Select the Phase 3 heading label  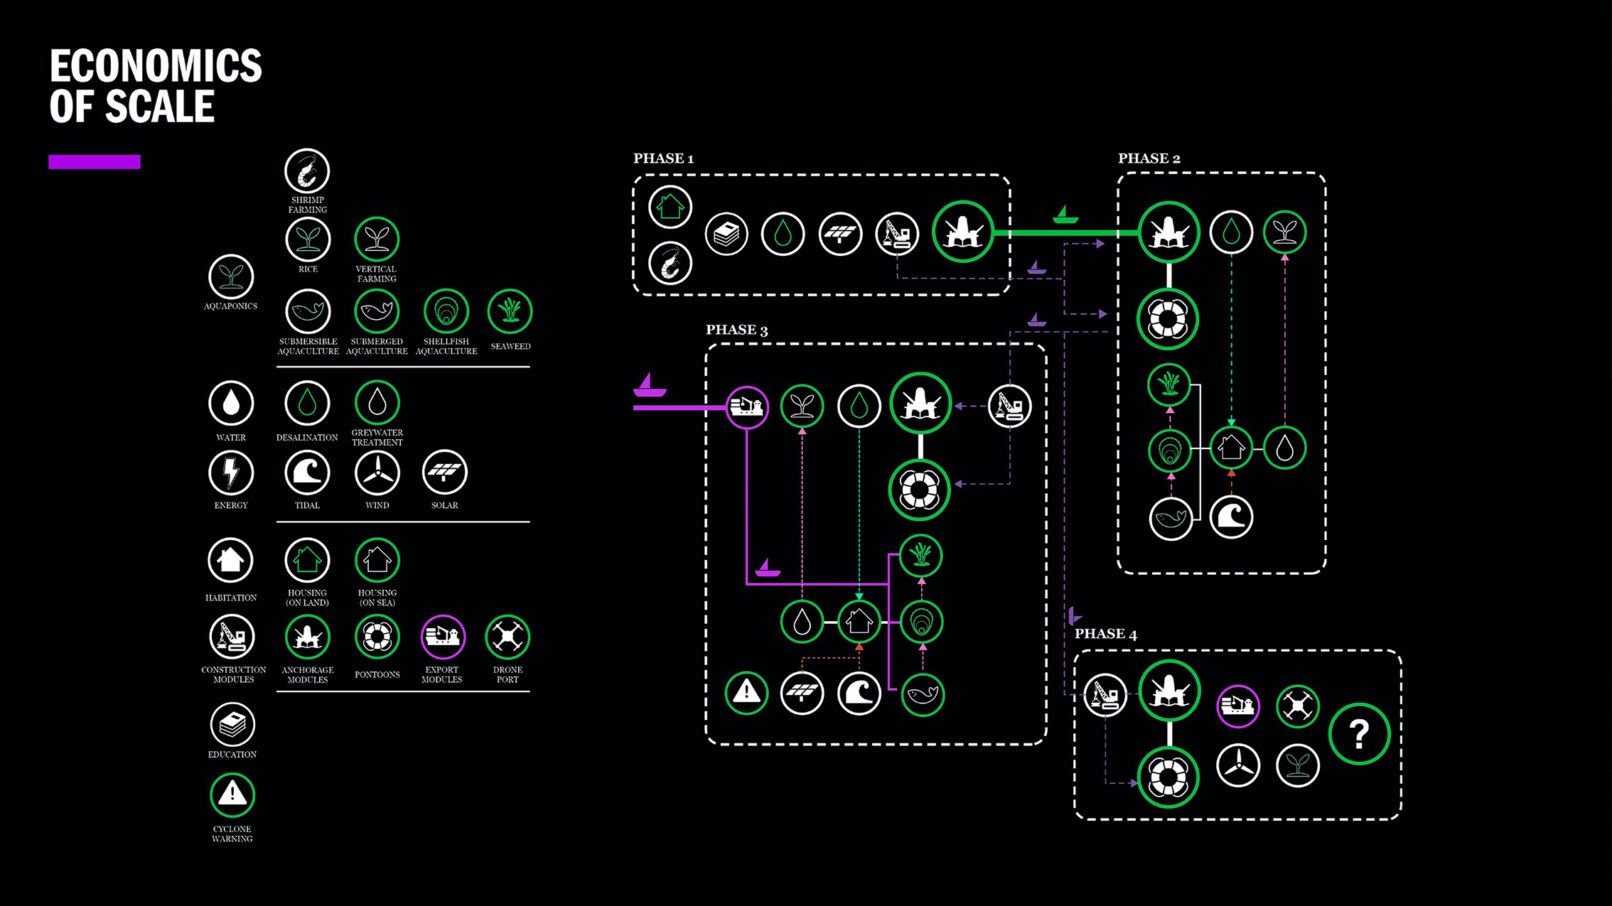tap(737, 330)
